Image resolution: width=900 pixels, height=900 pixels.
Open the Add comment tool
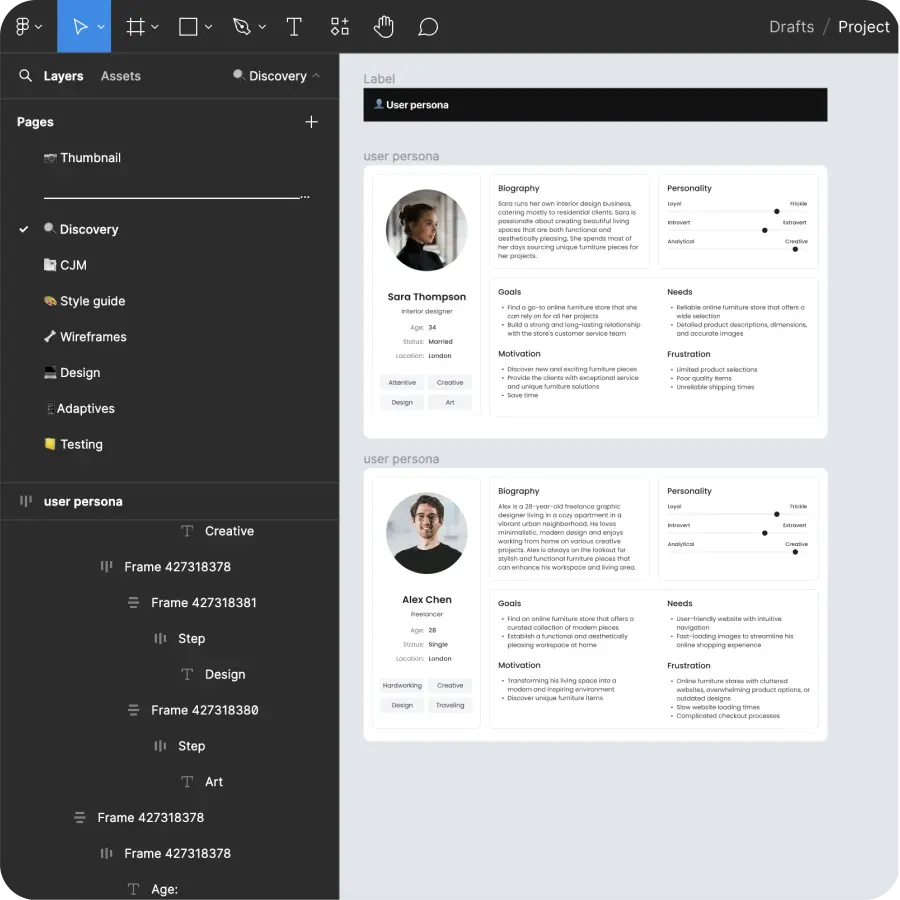[x=428, y=27]
